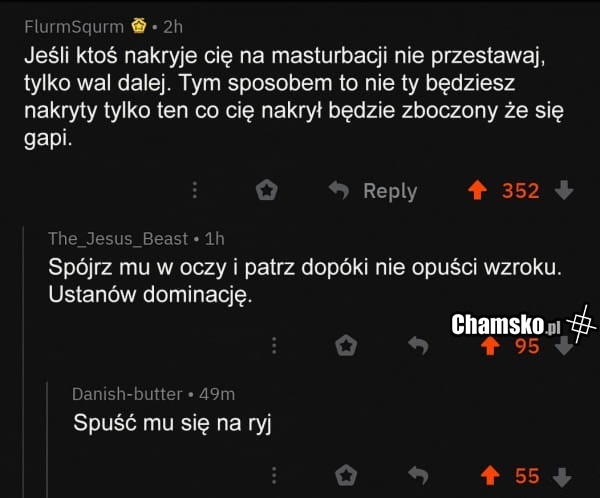Downvote FlurmSqurm's comment
This screenshot has height=498, width=600.
pos(563,190)
